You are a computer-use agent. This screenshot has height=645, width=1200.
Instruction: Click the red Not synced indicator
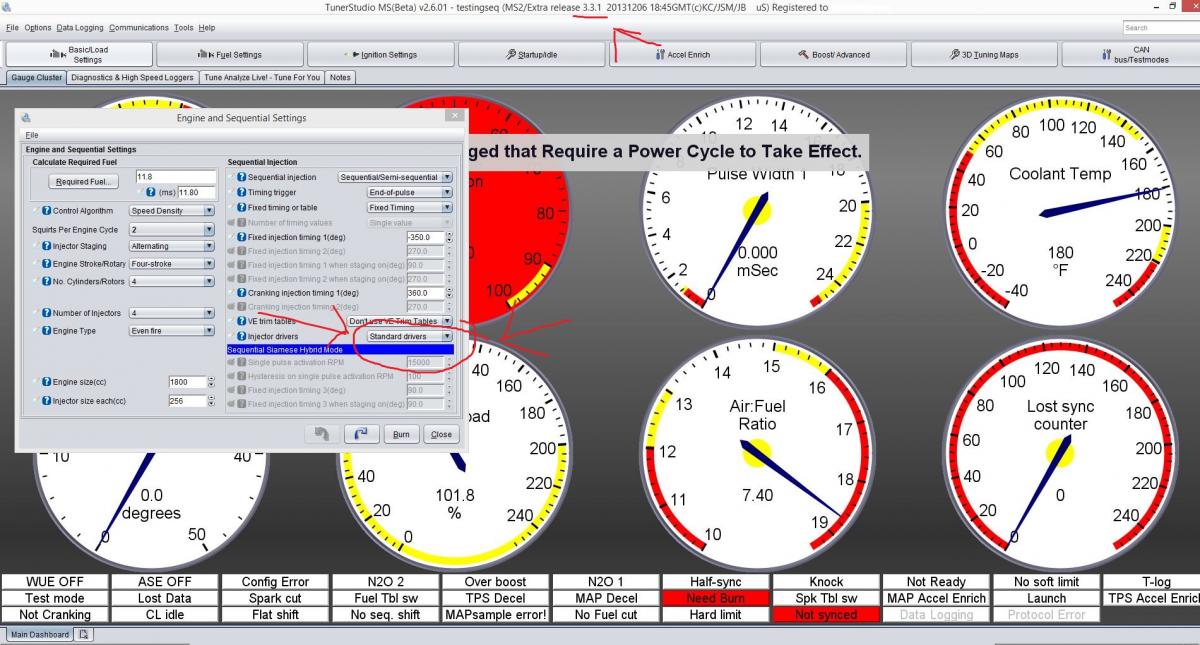(x=826, y=615)
